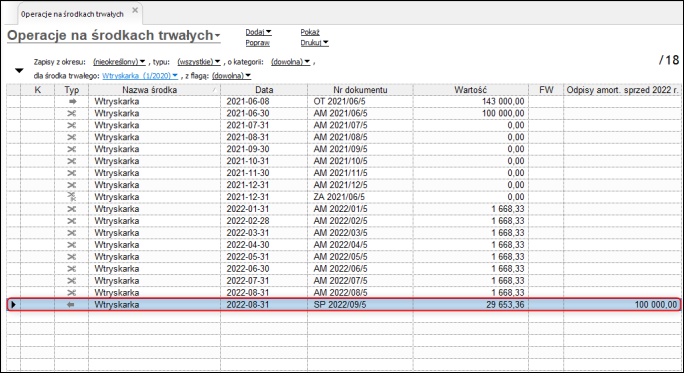Viewport: 684px width, 373px height.
Task: Click amortization icon in AM 2021/09/5 row
Action: pyautogui.click(x=72, y=149)
